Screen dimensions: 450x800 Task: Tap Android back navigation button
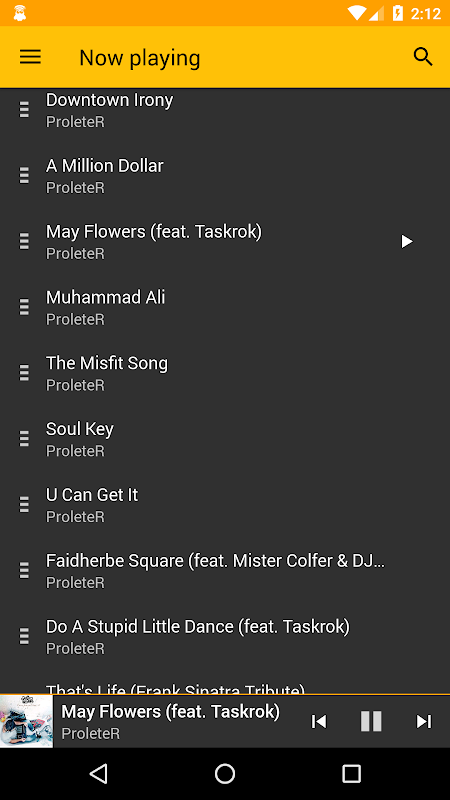click(x=98, y=773)
